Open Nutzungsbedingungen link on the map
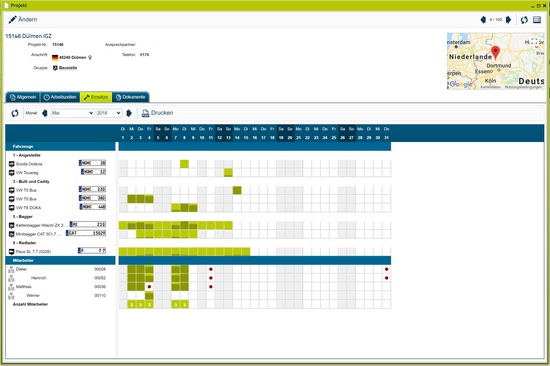This screenshot has height=366, width=550. (x=523, y=87)
